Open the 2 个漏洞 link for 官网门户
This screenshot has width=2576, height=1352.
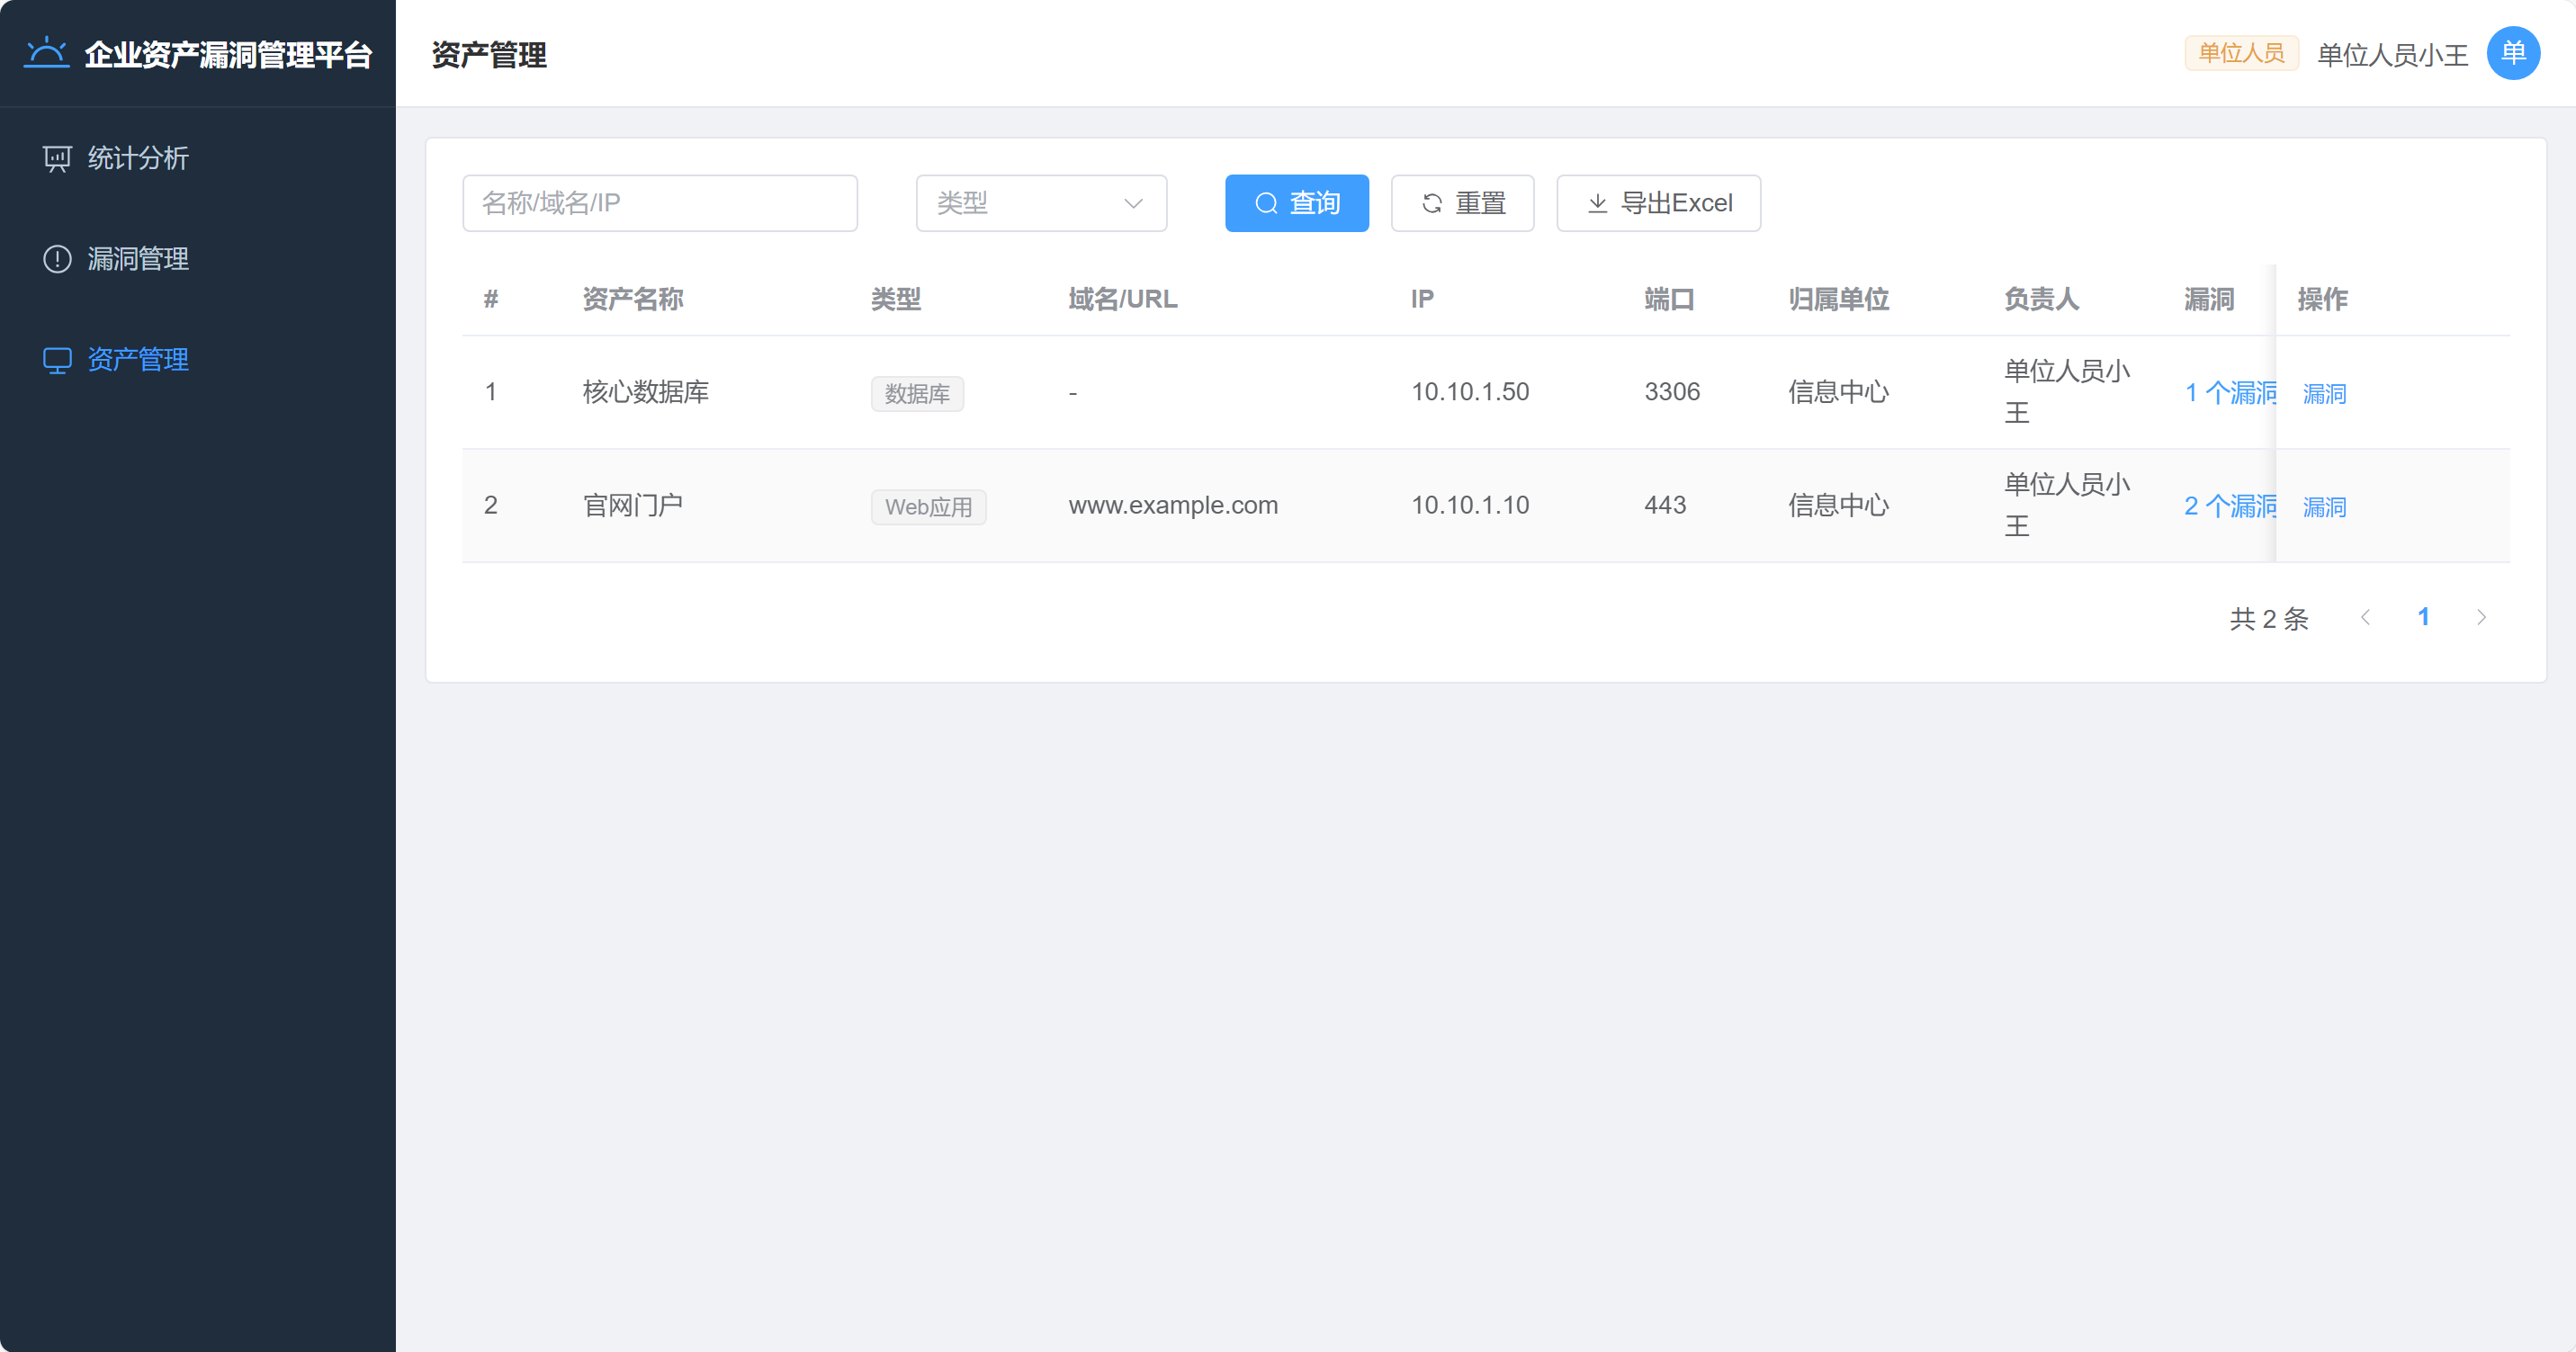click(2229, 506)
